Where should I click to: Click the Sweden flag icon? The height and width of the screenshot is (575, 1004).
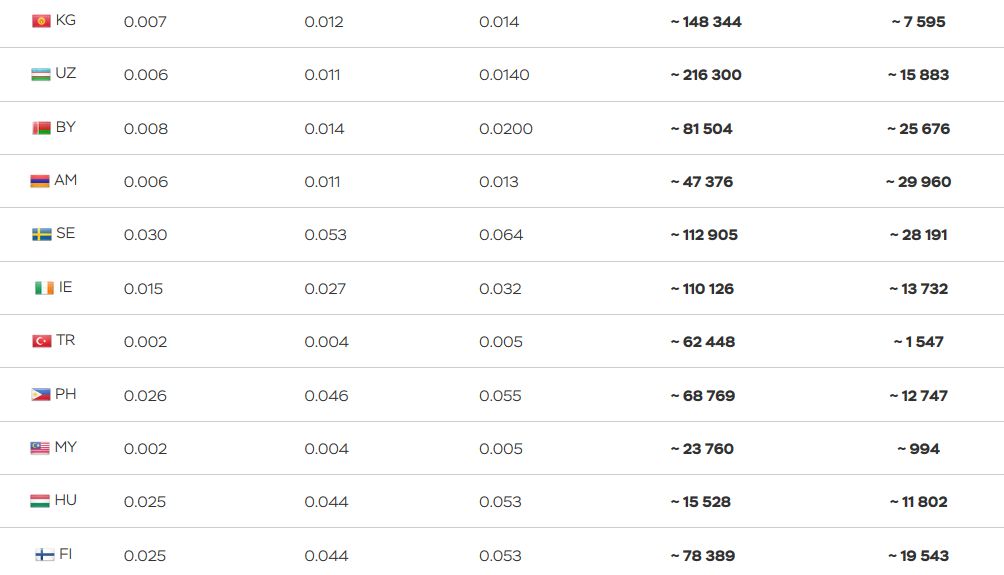[x=42, y=234]
